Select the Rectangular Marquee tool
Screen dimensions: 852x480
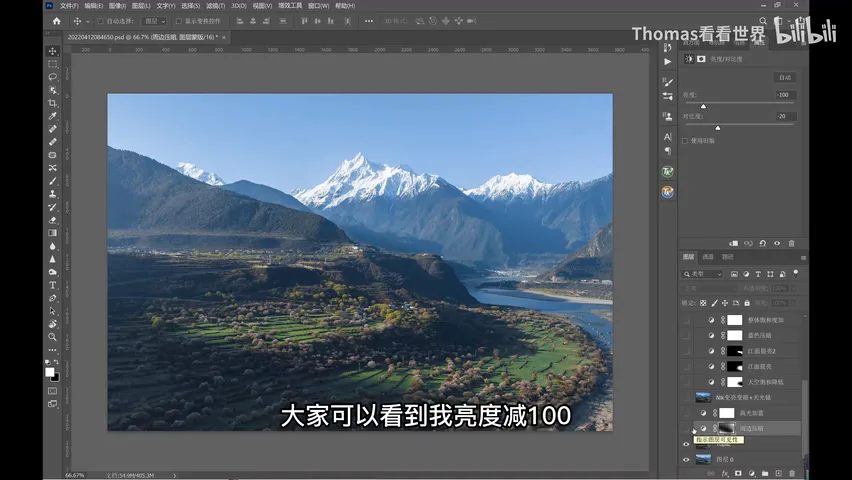coord(53,64)
